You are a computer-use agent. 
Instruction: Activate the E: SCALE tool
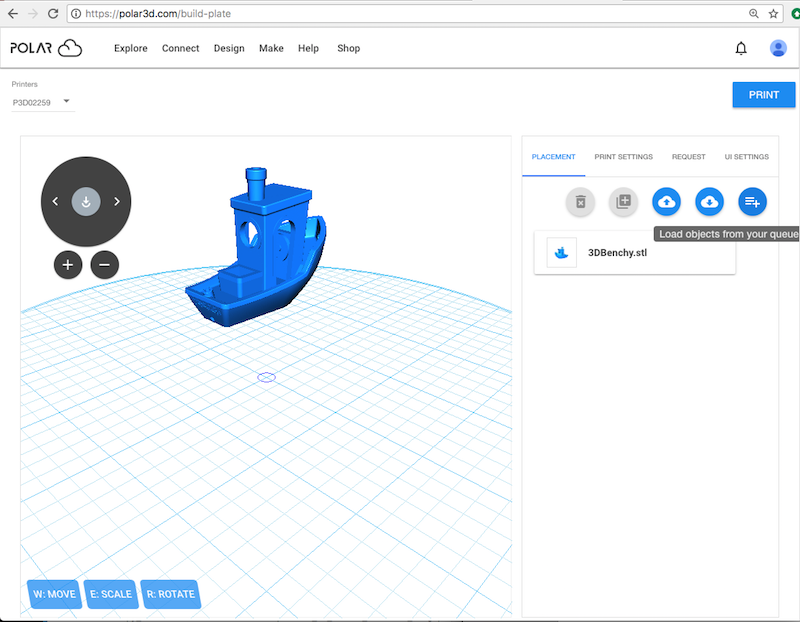pos(111,594)
